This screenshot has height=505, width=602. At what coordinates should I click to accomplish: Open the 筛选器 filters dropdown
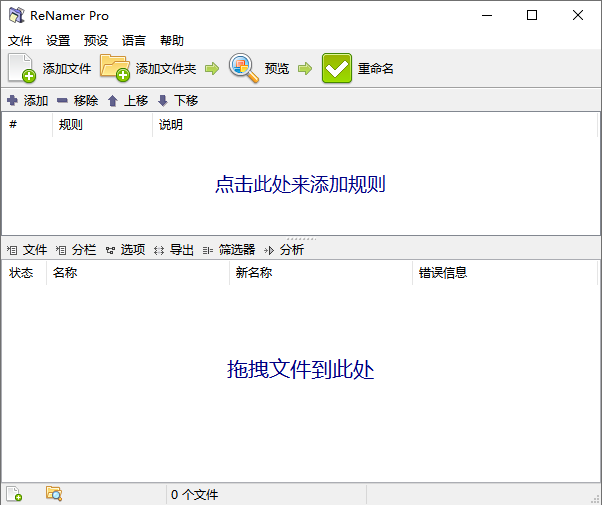229,250
